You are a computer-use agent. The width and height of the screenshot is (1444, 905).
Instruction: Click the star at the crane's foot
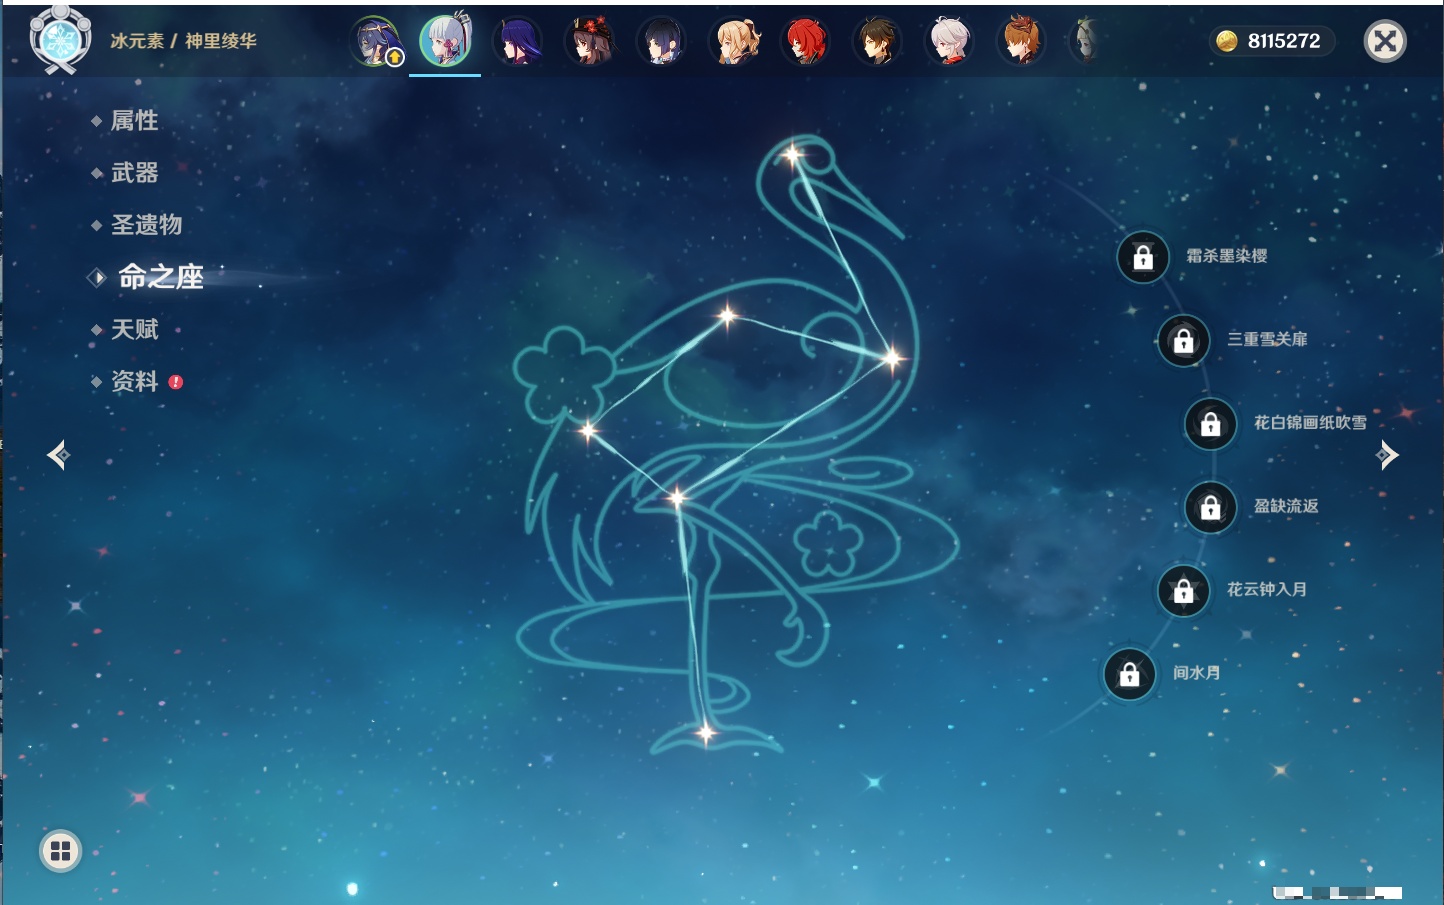coord(706,733)
